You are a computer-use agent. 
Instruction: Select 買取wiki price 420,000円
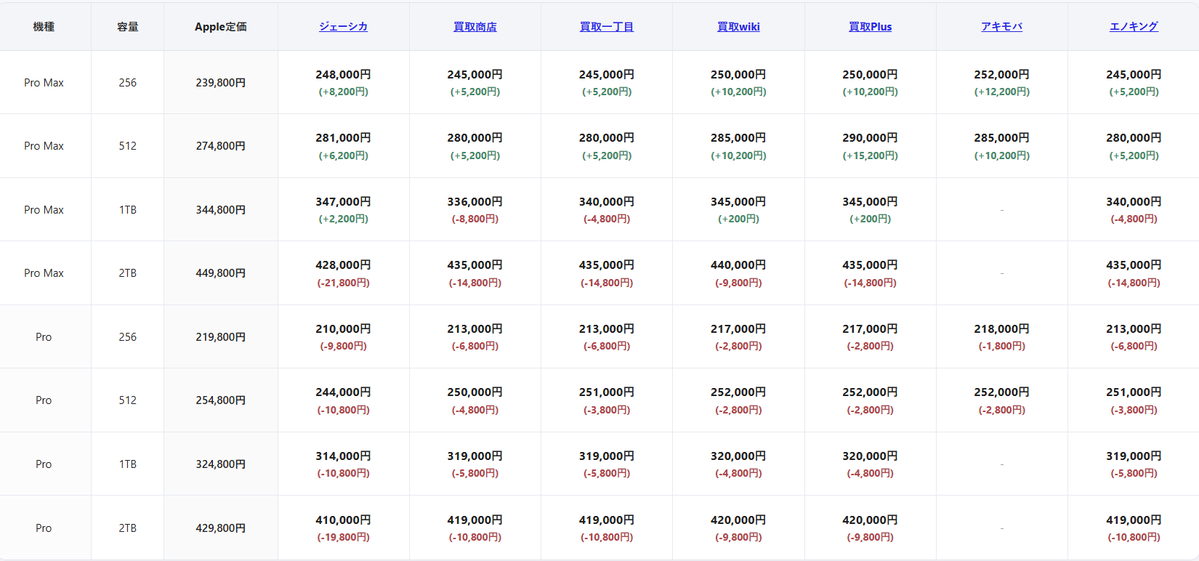(x=738, y=520)
